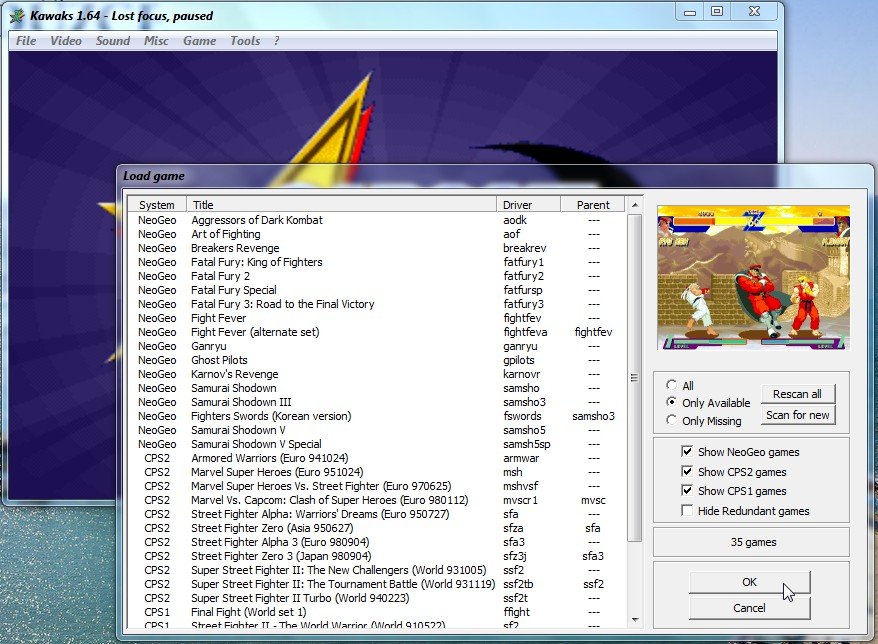Click the samsho5 driver cell
This screenshot has width=878, height=644.
(x=524, y=430)
